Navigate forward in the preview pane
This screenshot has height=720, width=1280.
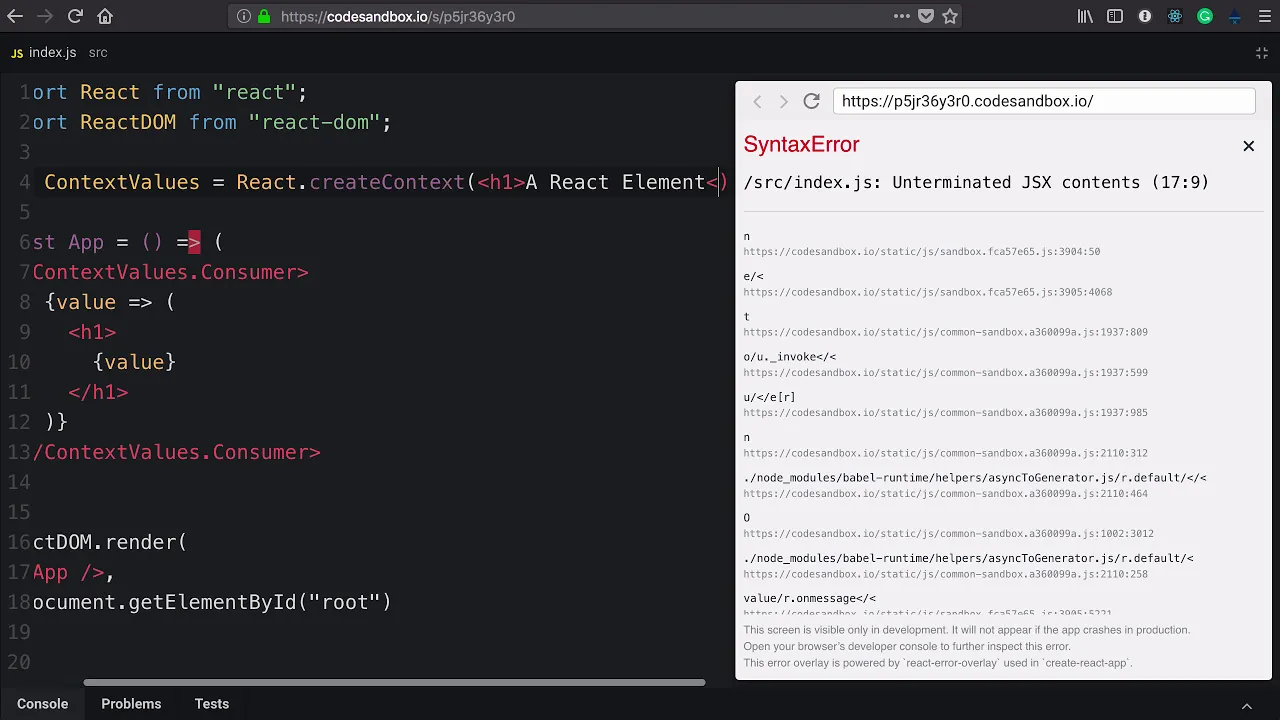783,101
